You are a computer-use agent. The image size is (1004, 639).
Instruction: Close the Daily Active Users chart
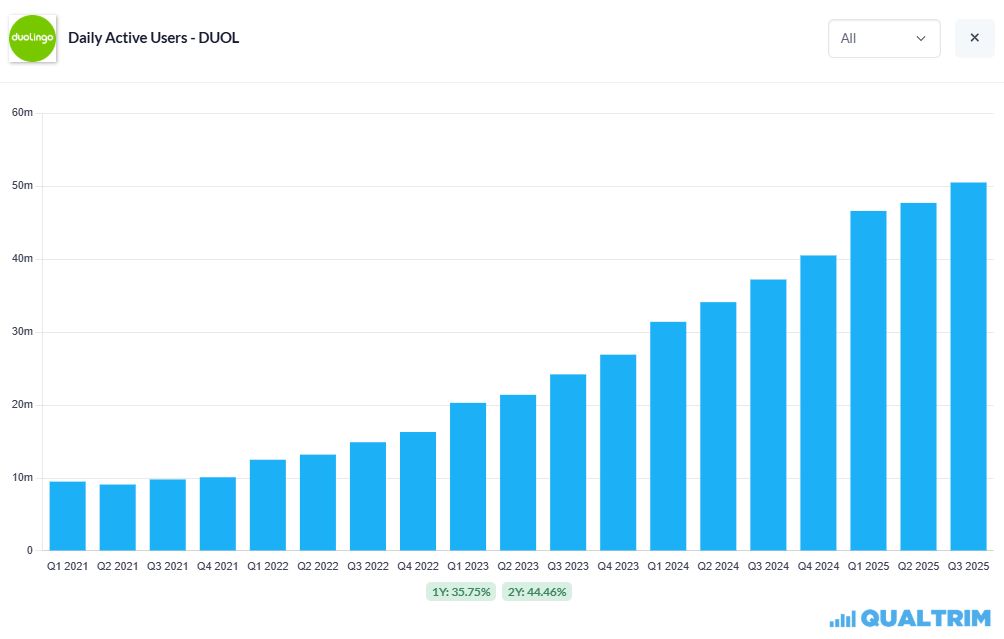975,38
